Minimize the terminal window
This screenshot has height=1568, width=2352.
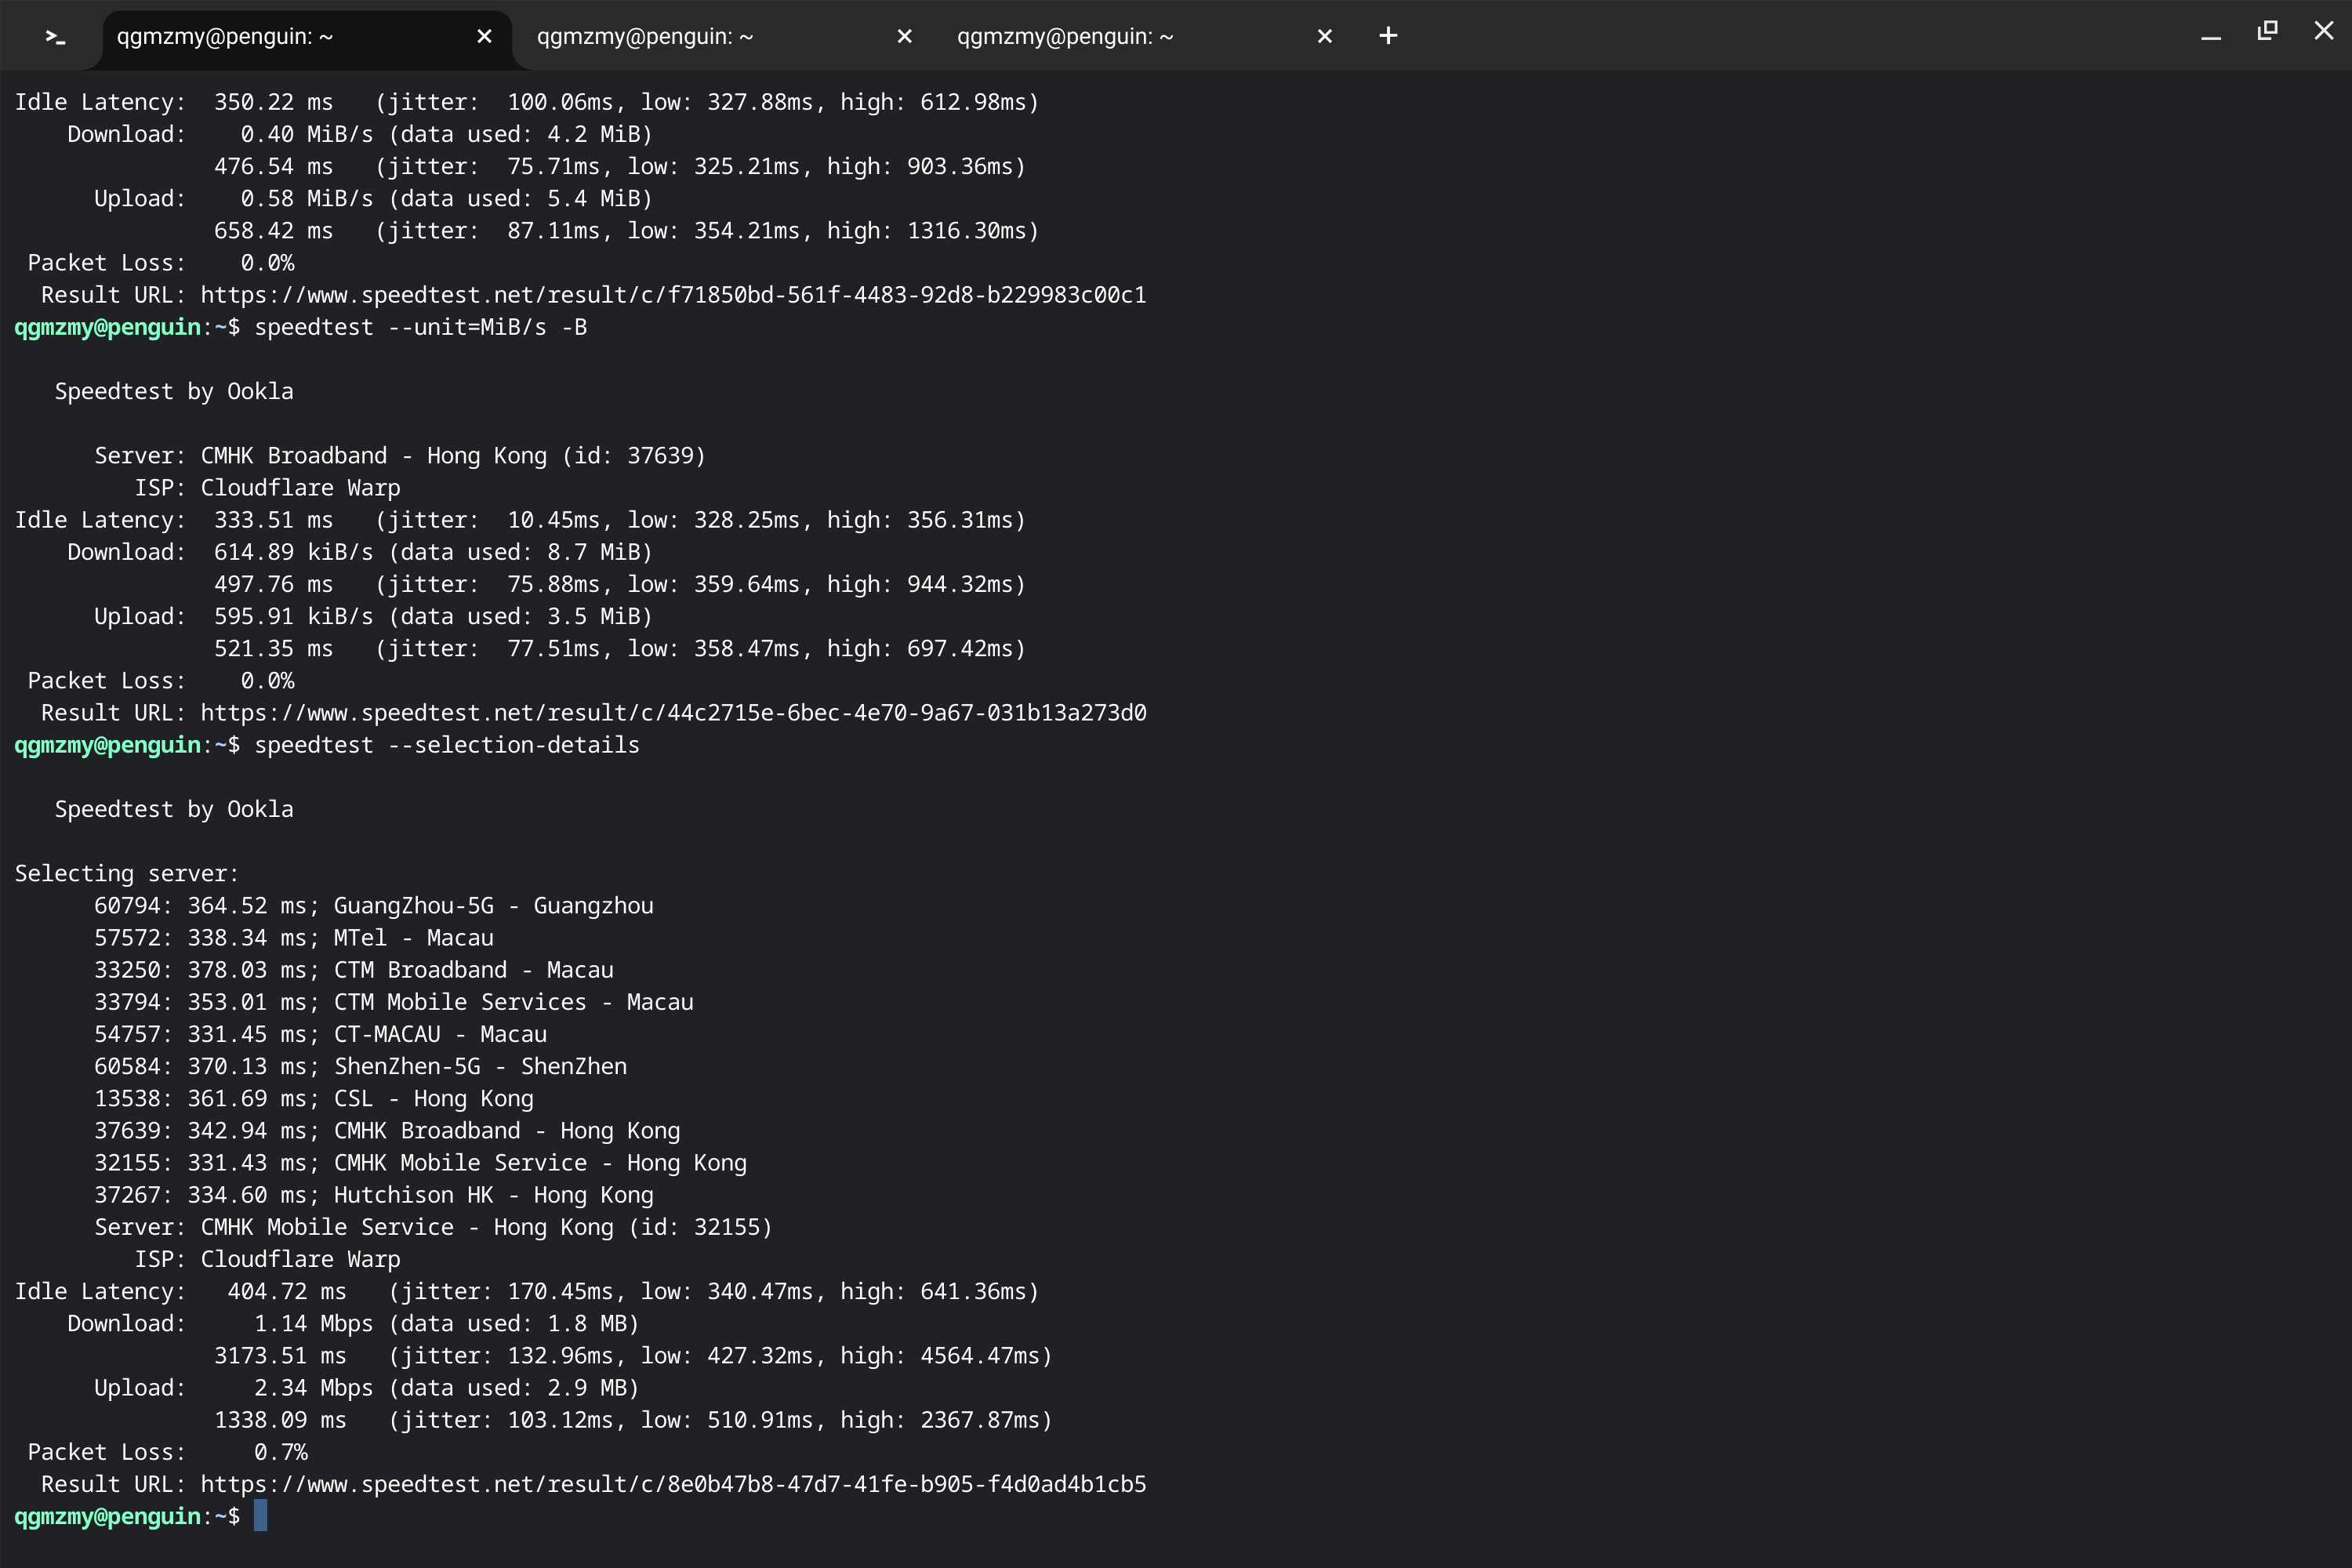(2211, 36)
